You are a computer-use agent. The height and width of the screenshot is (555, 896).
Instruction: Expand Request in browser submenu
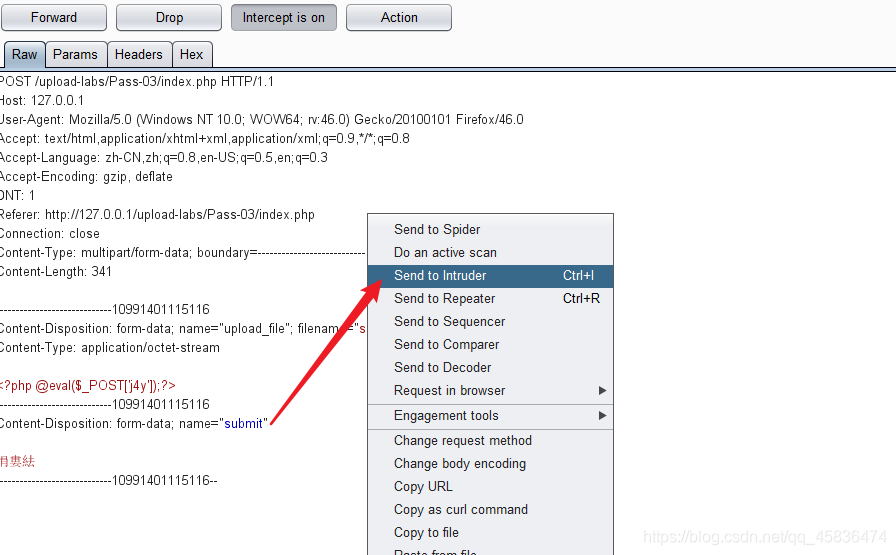coord(490,391)
